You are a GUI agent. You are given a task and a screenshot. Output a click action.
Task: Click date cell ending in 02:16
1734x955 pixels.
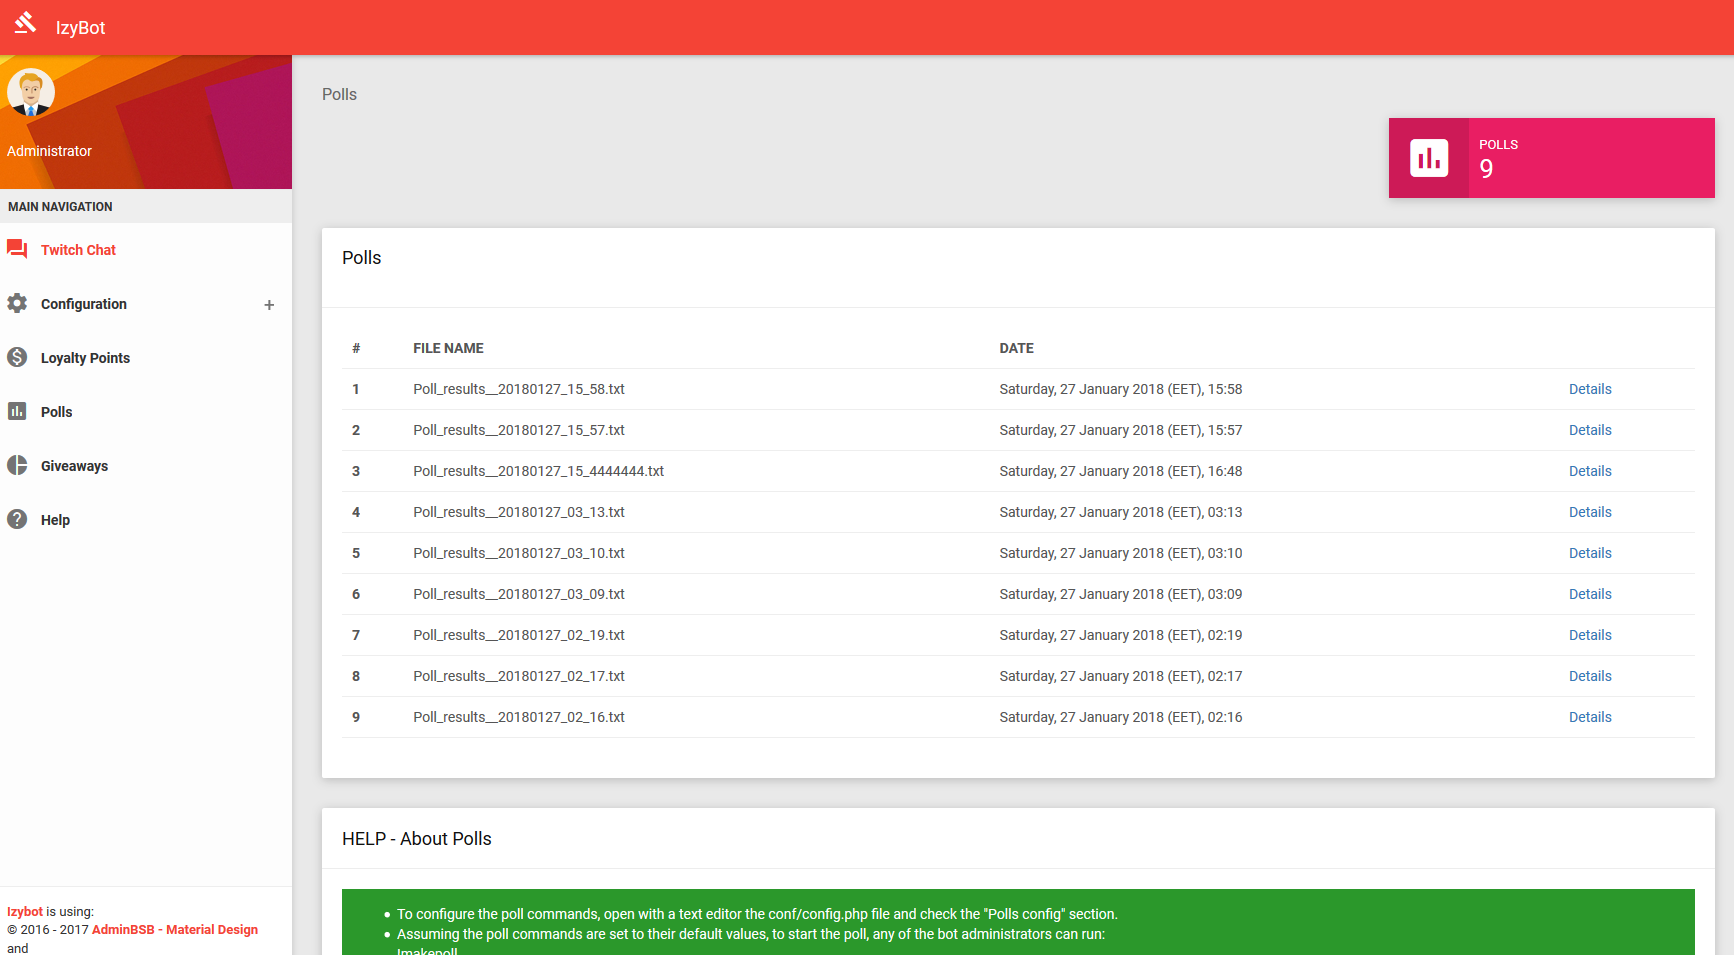(x=1121, y=717)
